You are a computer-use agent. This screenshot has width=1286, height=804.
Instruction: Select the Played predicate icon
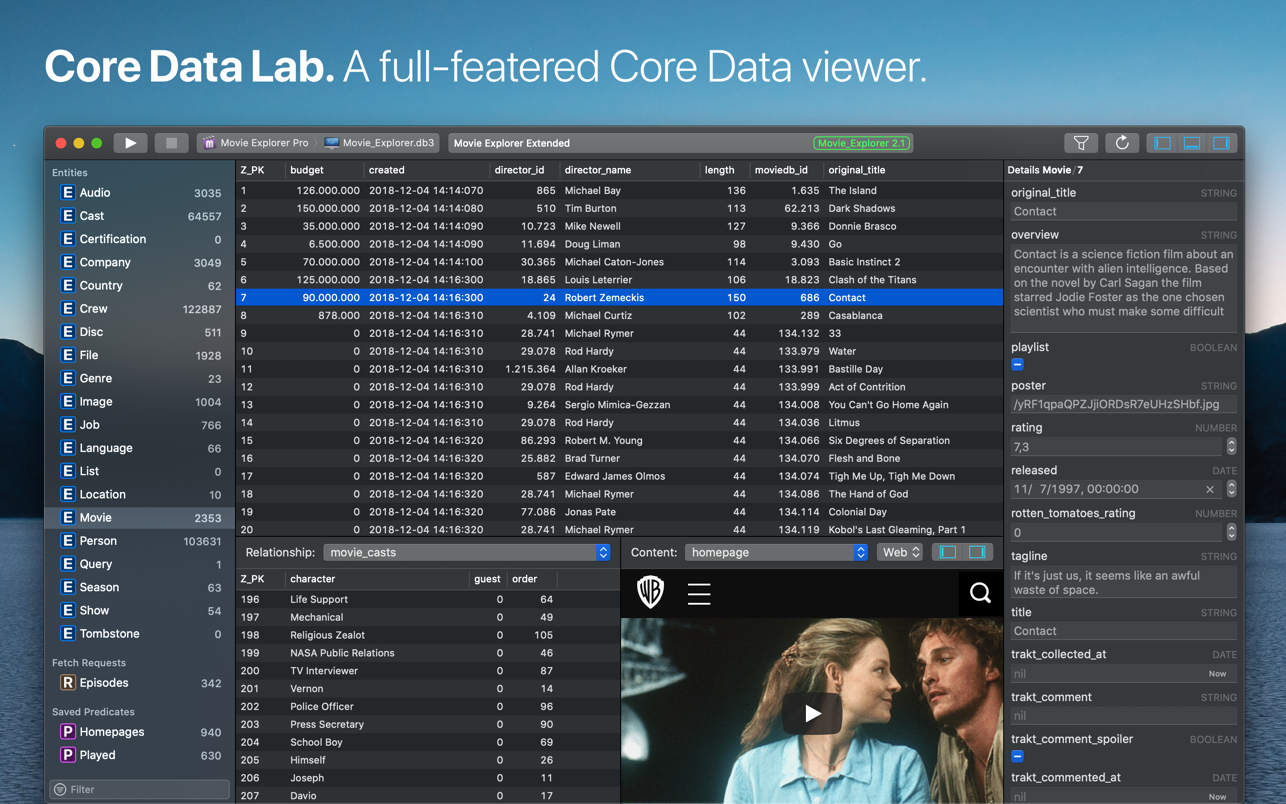coord(67,755)
